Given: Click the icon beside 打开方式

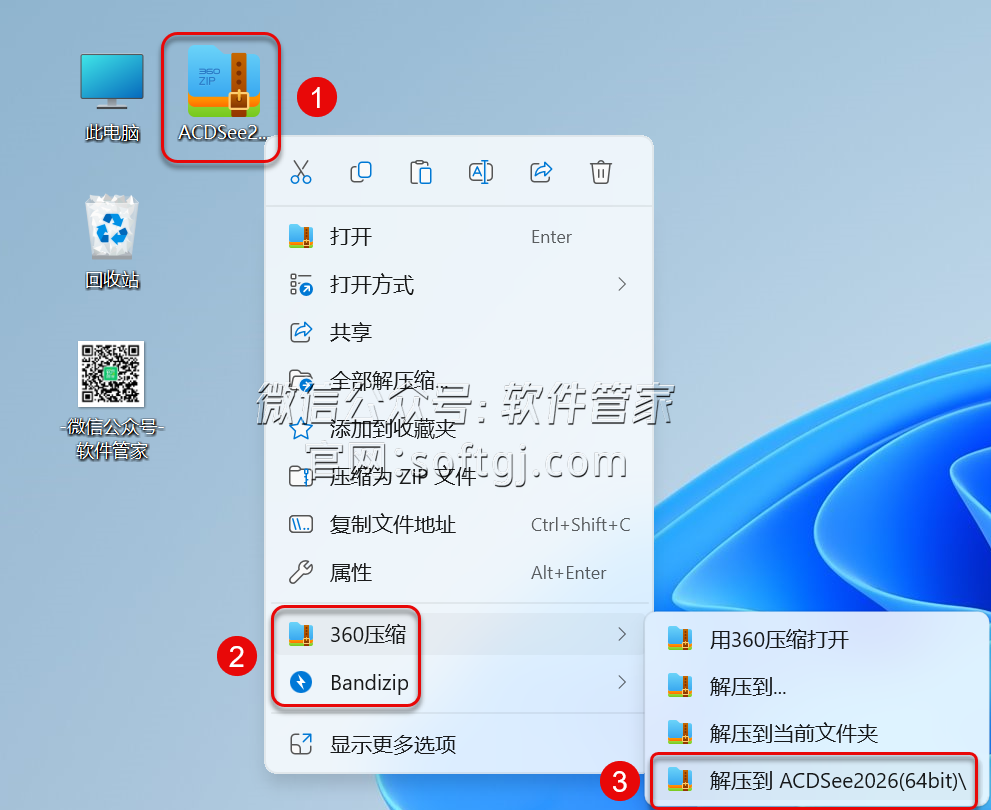Looking at the screenshot, I should tap(301, 285).
